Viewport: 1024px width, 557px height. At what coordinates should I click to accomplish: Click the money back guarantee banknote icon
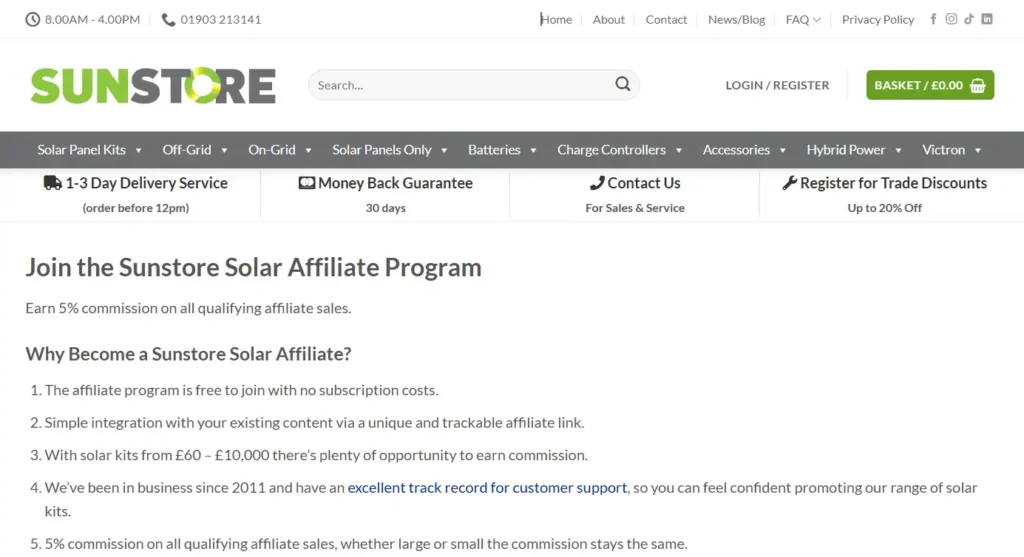pos(306,183)
